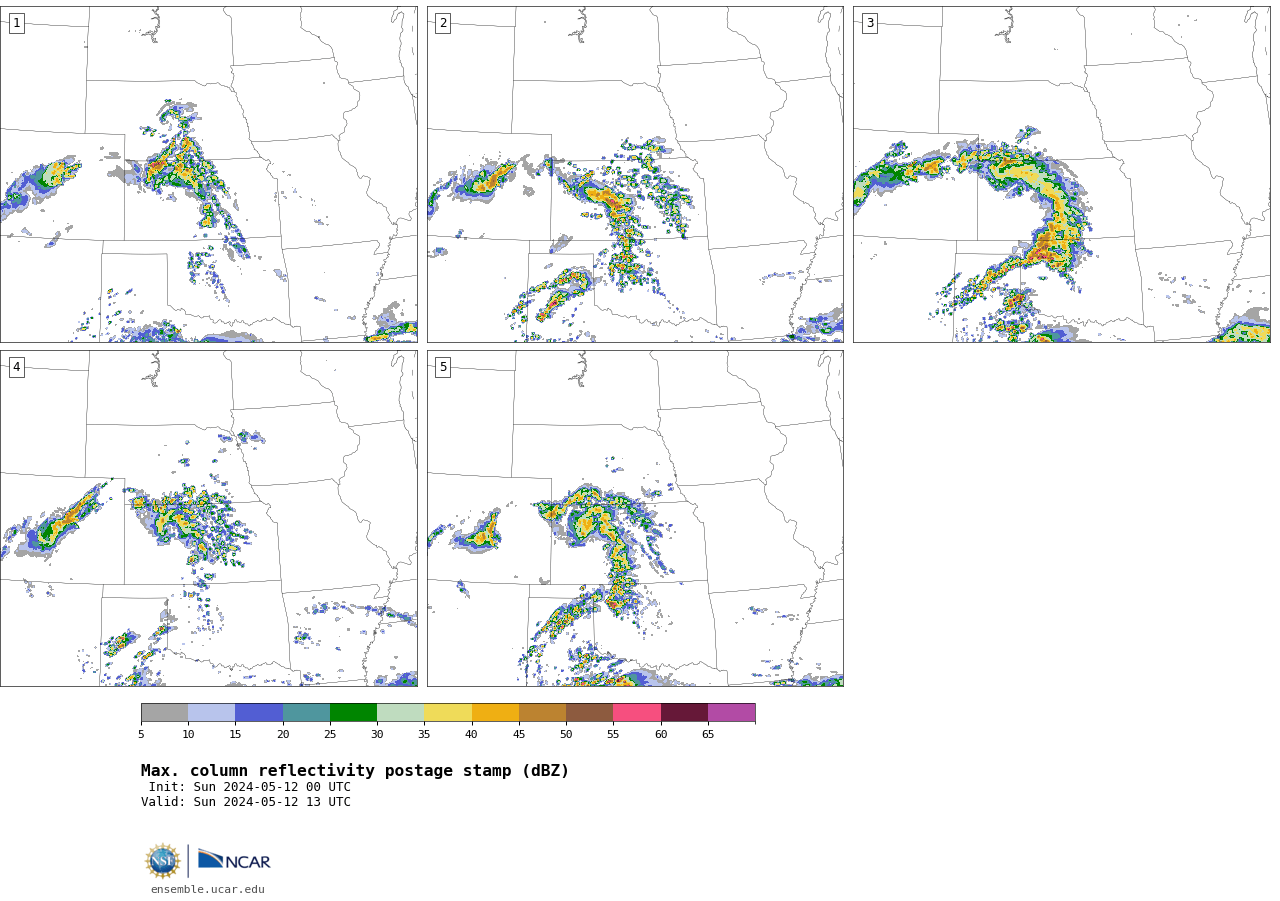Click the ensemble.ucar.edu text
Screen dimensions: 1280x901
[x=208, y=889]
